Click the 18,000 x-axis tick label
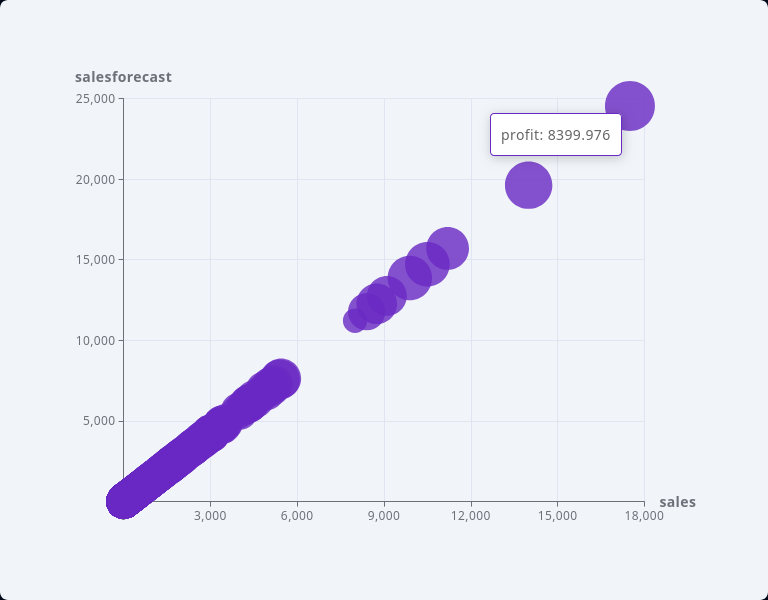The width and height of the screenshot is (768, 600). (643, 516)
